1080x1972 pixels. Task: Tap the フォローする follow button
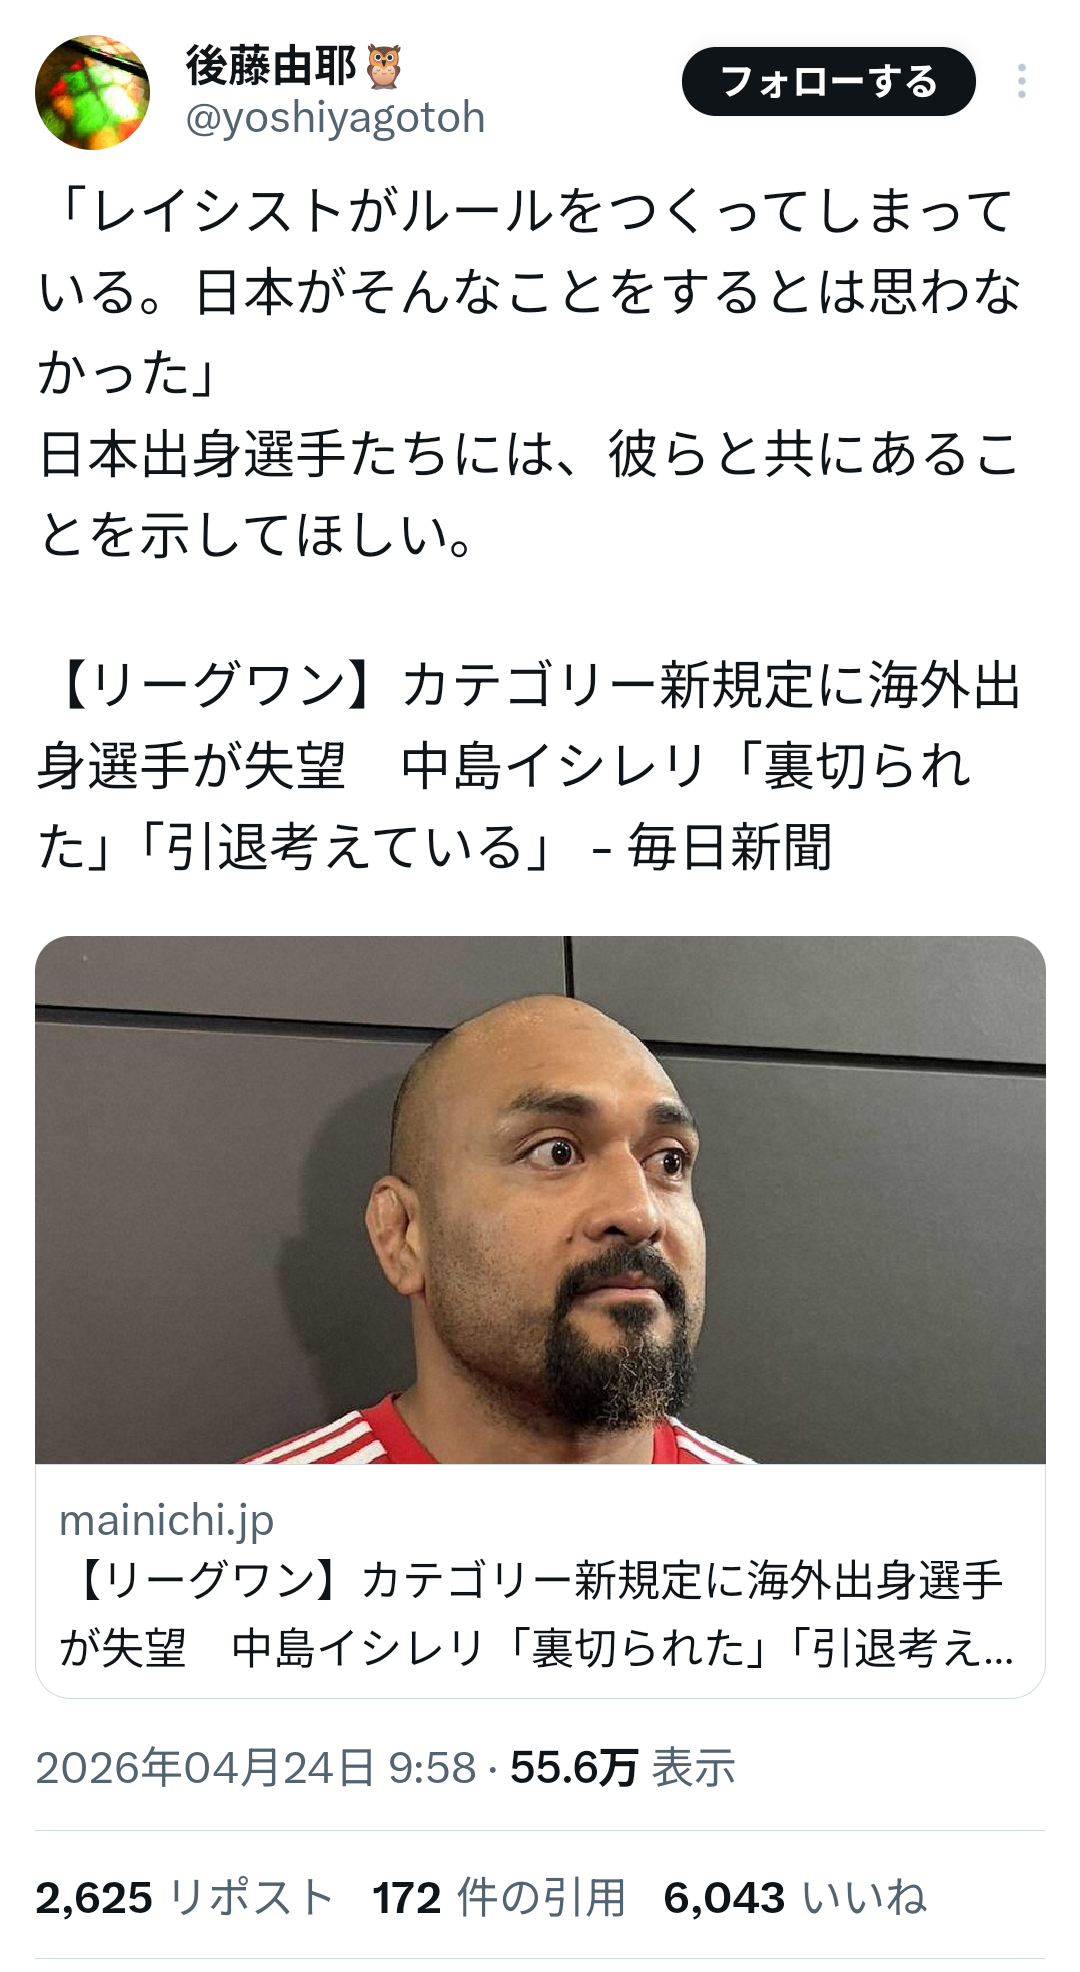point(828,81)
